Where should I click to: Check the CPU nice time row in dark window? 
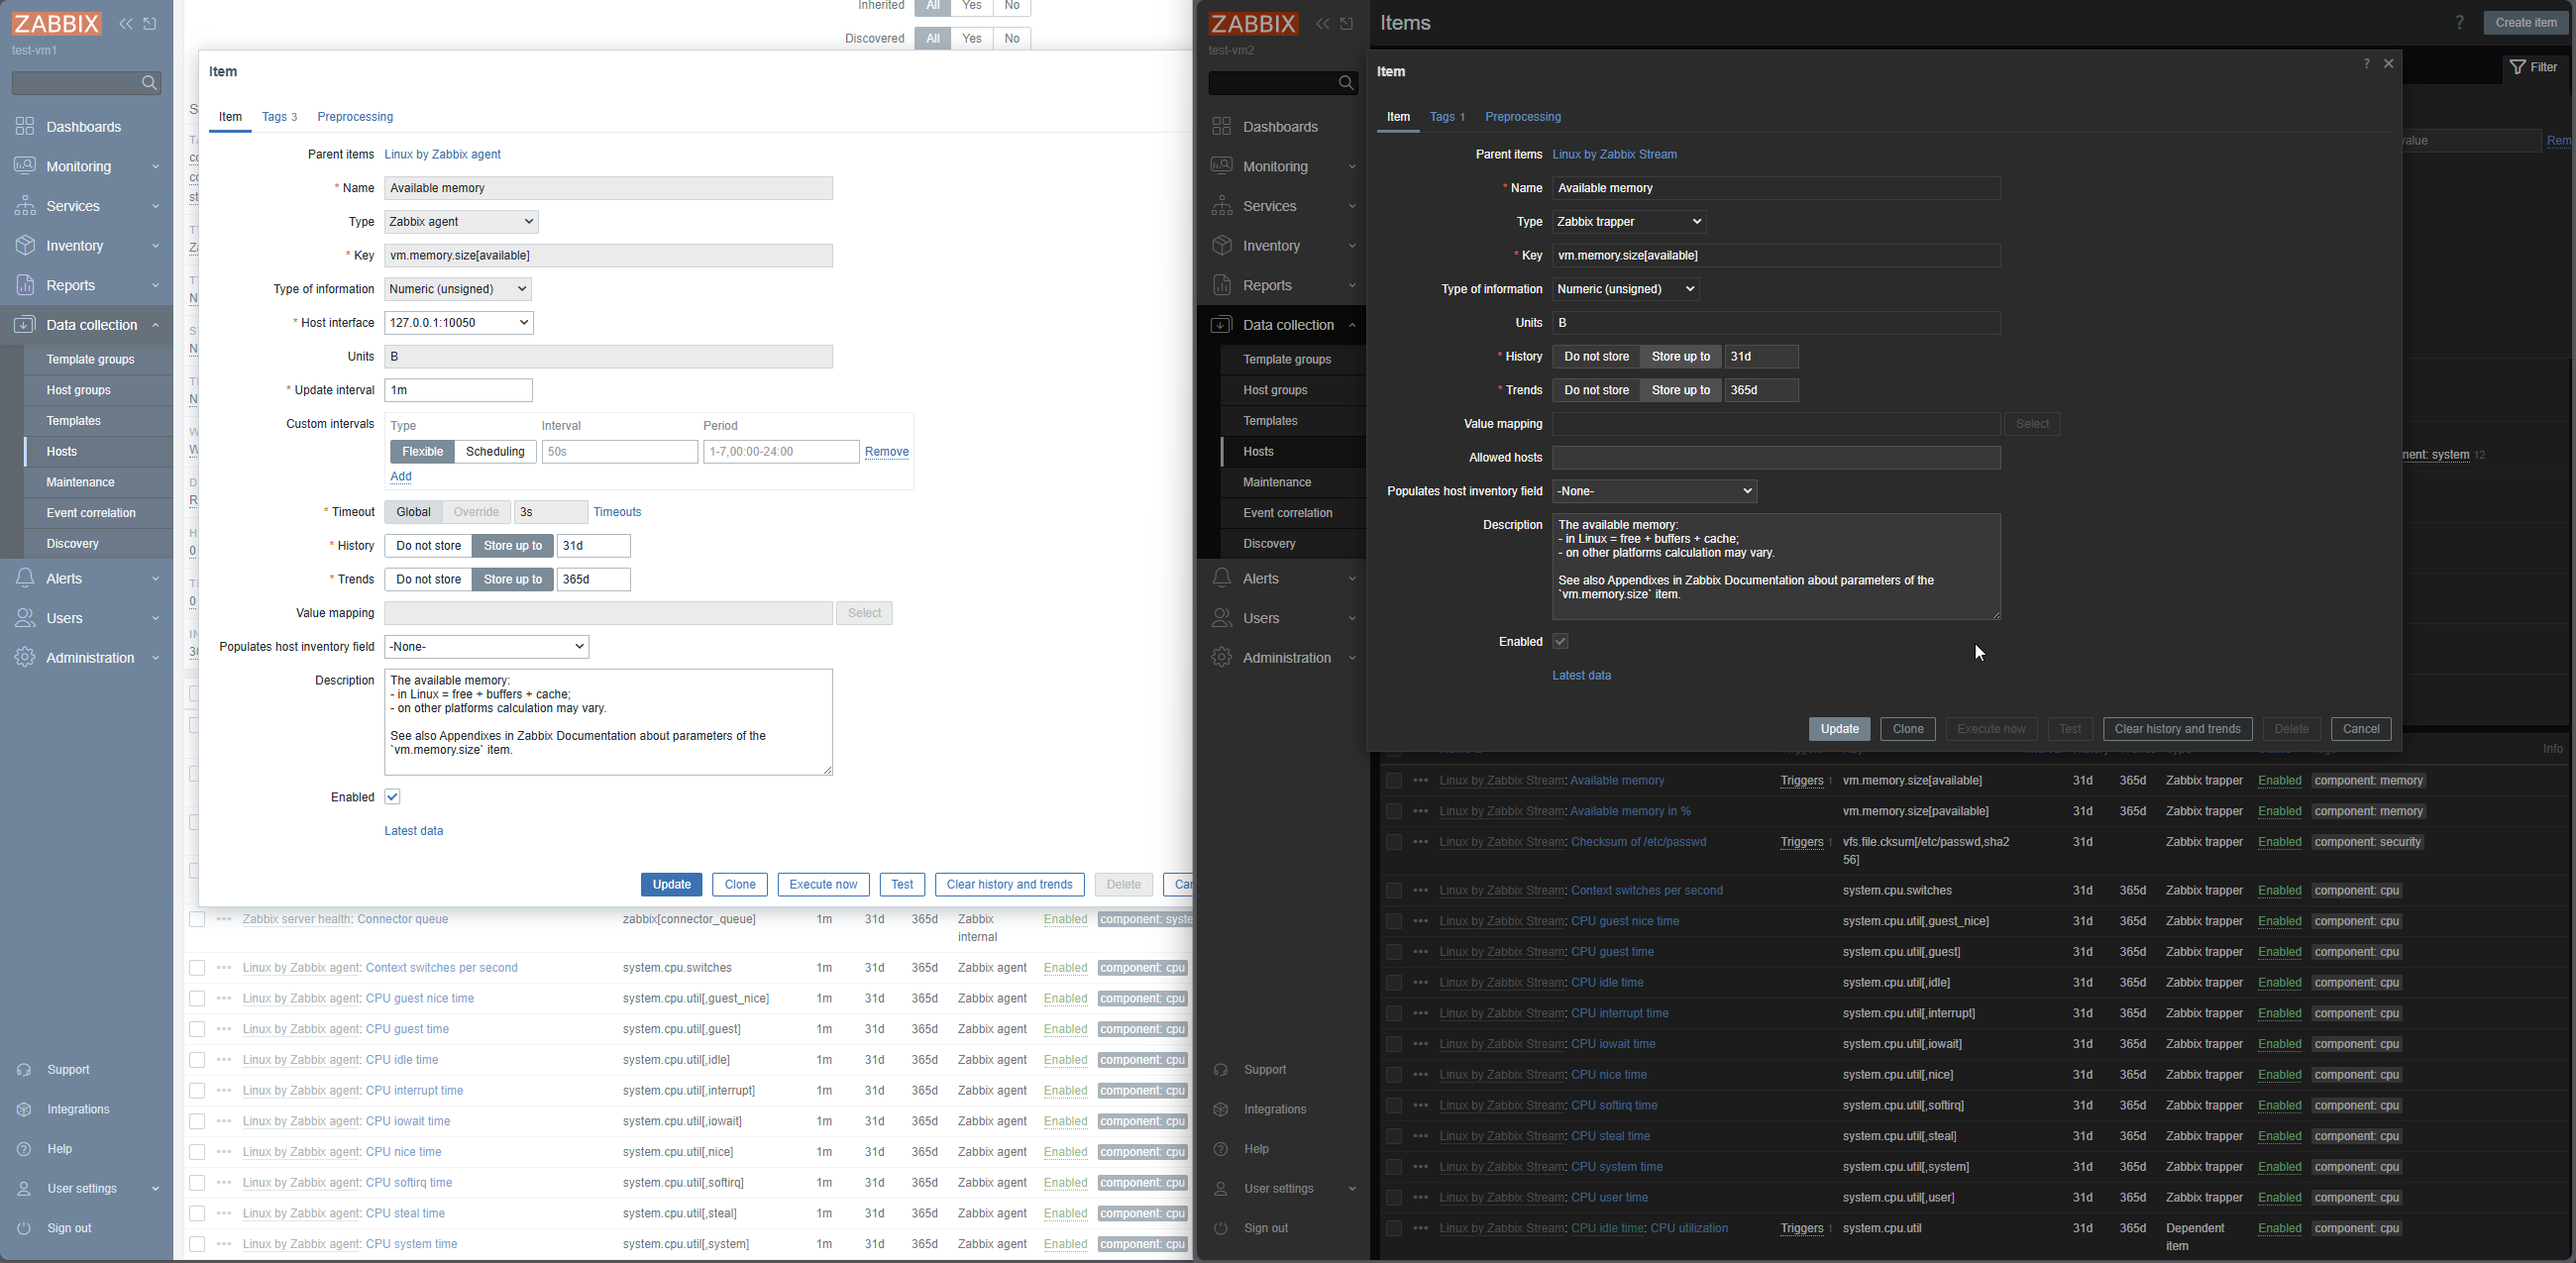click(1393, 1076)
